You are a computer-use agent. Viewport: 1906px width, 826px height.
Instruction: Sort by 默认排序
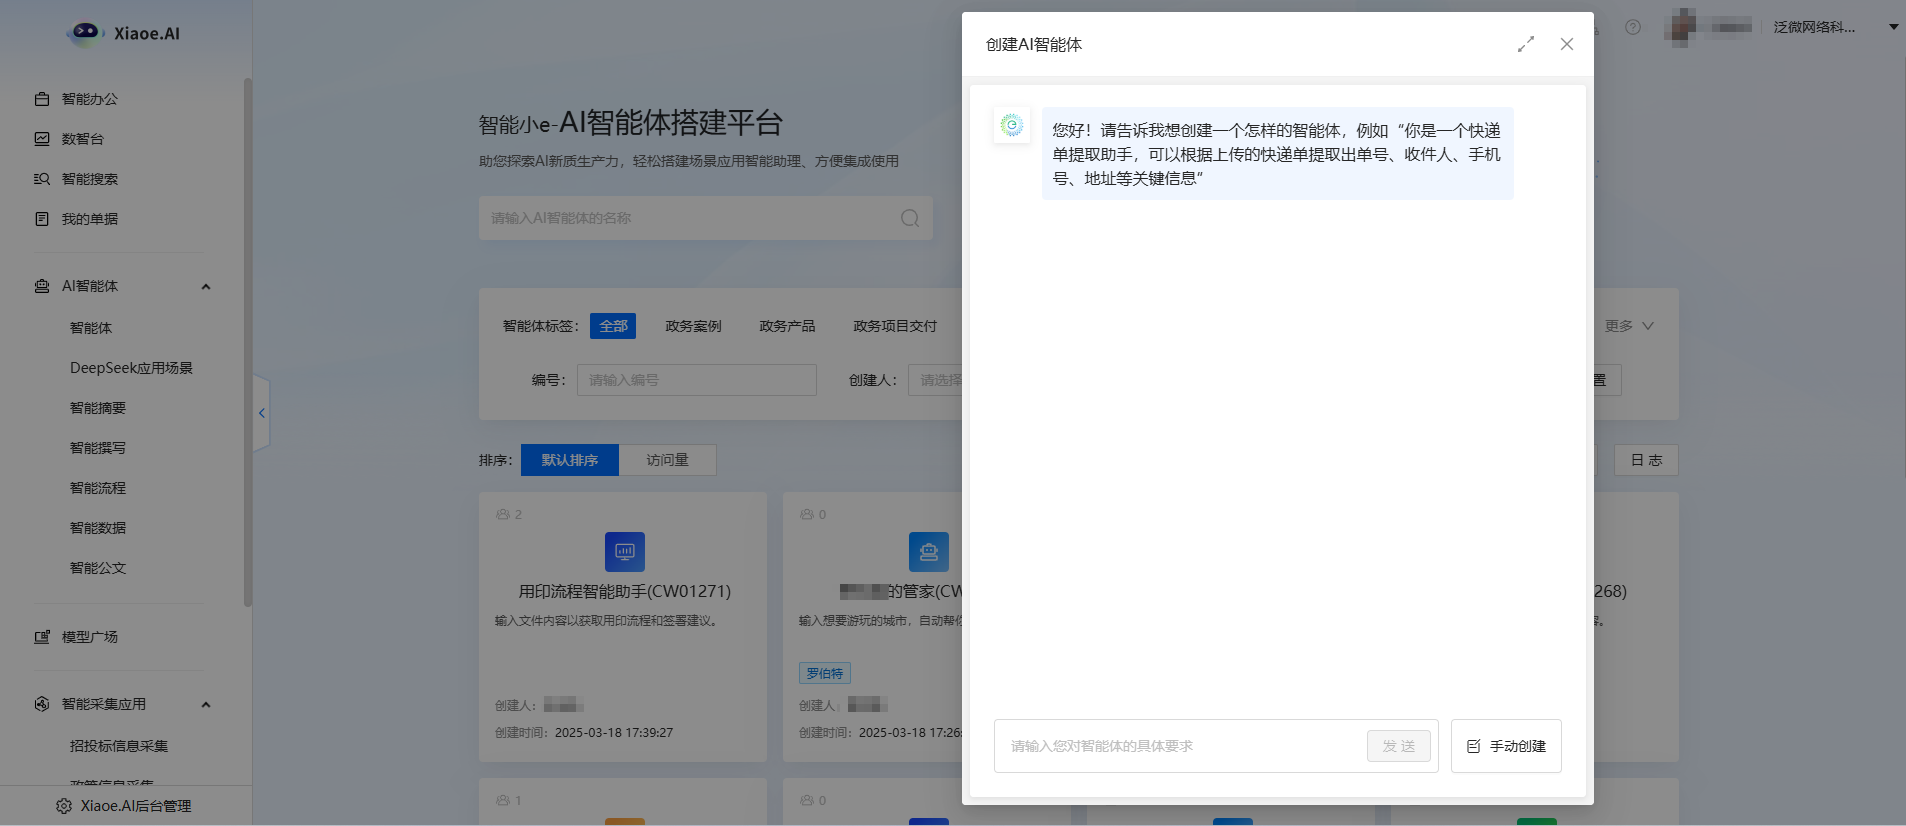(x=570, y=460)
